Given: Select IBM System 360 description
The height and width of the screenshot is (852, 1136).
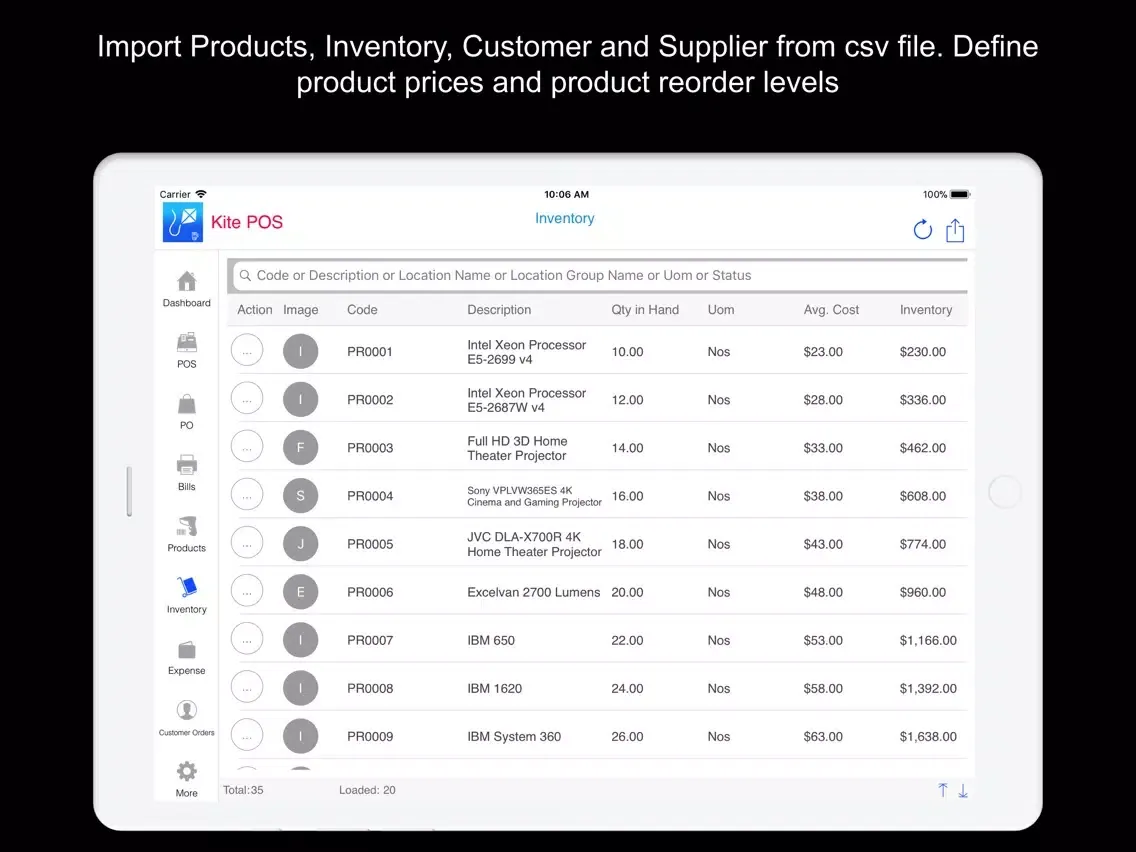Looking at the screenshot, I should 514,737.
